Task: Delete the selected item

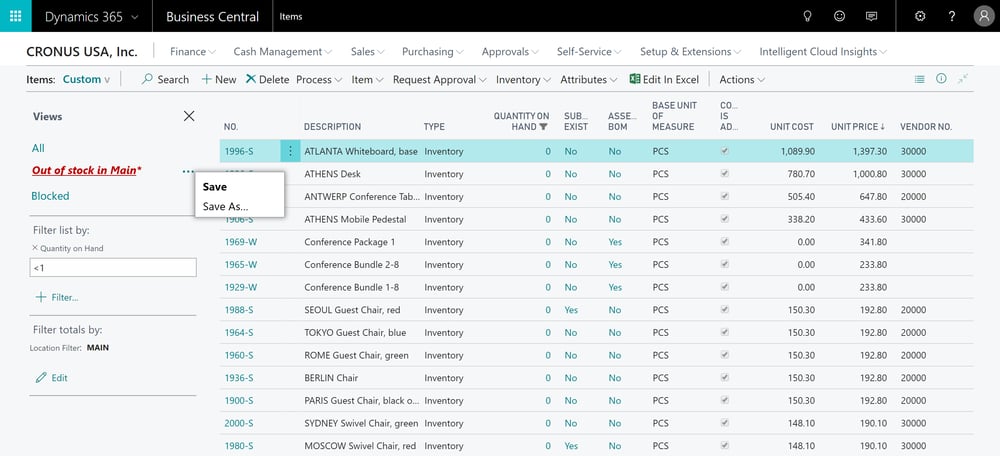Action: click(x=267, y=80)
